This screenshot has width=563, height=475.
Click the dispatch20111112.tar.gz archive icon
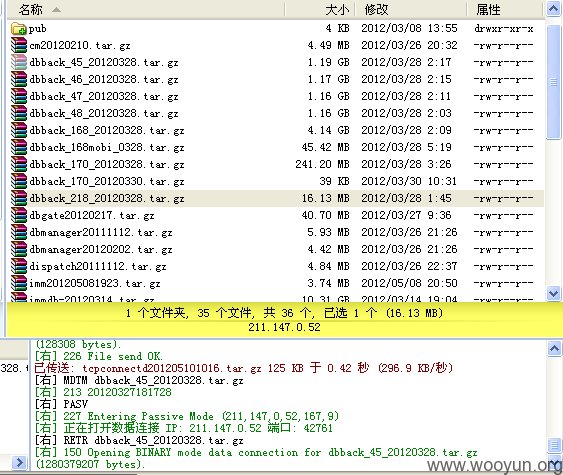tap(19, 266)
